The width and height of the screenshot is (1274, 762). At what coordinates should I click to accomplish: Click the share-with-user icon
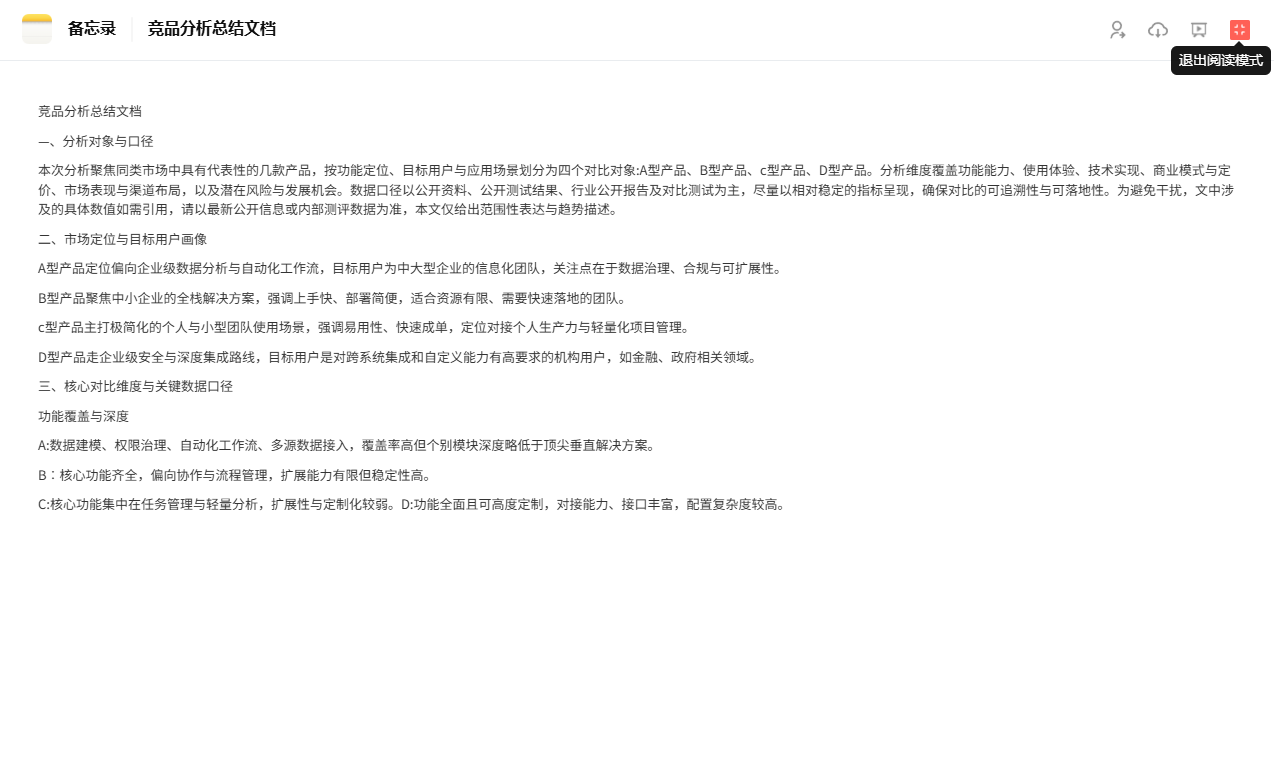click(1117, 30)
